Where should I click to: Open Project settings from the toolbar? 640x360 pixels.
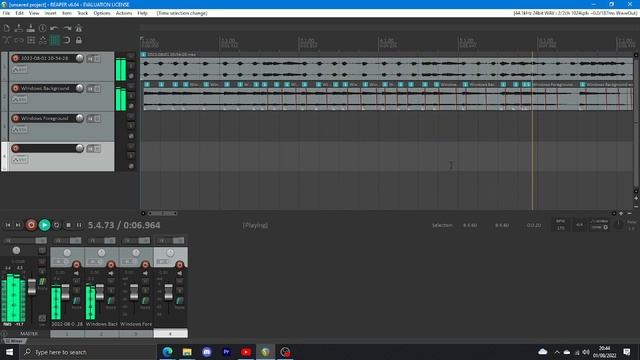pyautogui.click(x=42, y=28)
